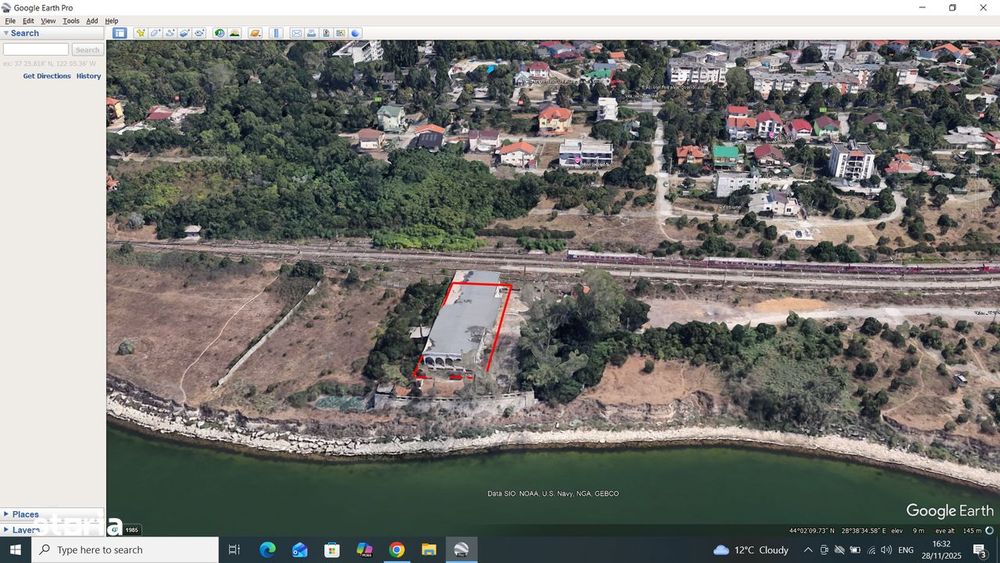Image resolution: width=1000 pixels, height=563 pixels.
Task: Add a placemark with the pushpin tool
Action: click(140, 33)
